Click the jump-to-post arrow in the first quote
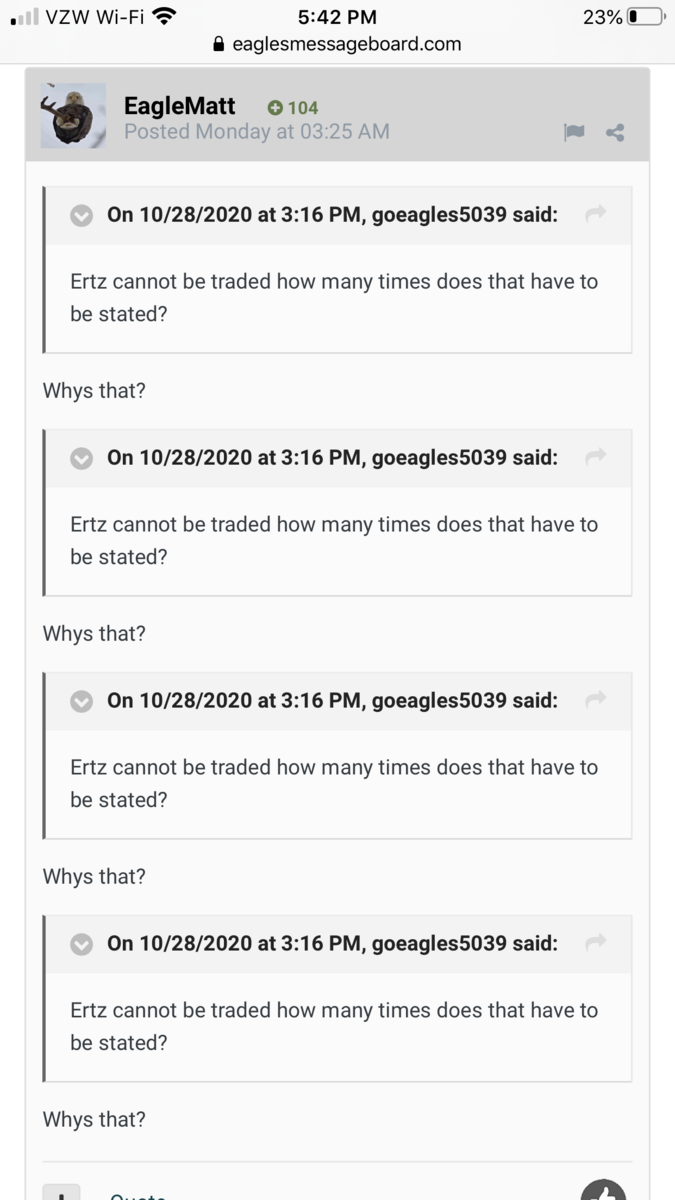 [596, 213]
